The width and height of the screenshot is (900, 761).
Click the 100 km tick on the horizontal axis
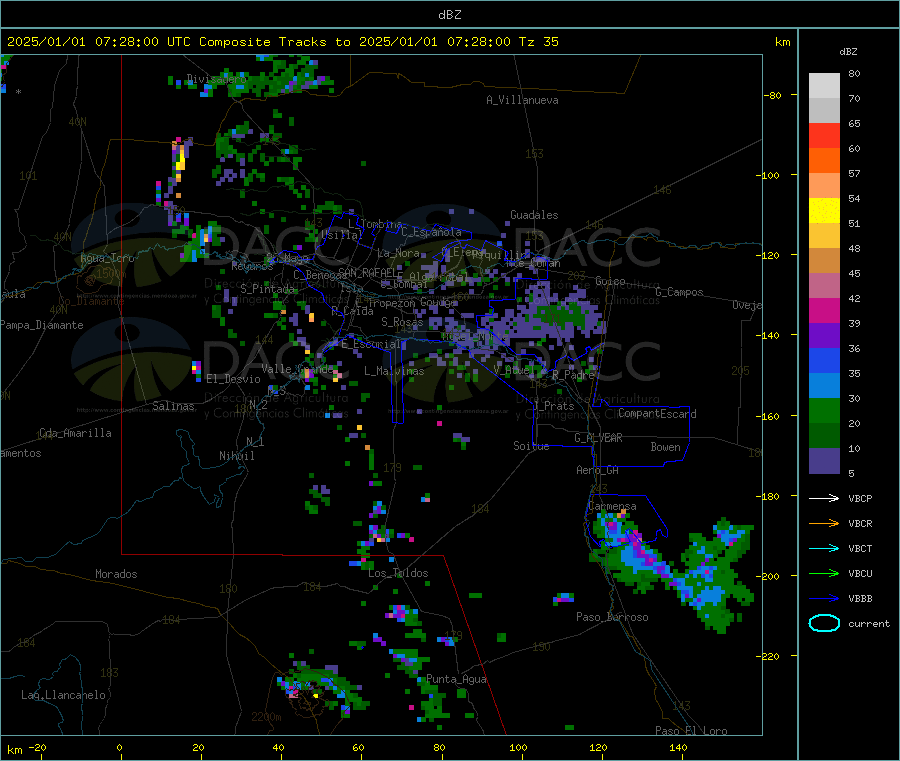point(518,747)
